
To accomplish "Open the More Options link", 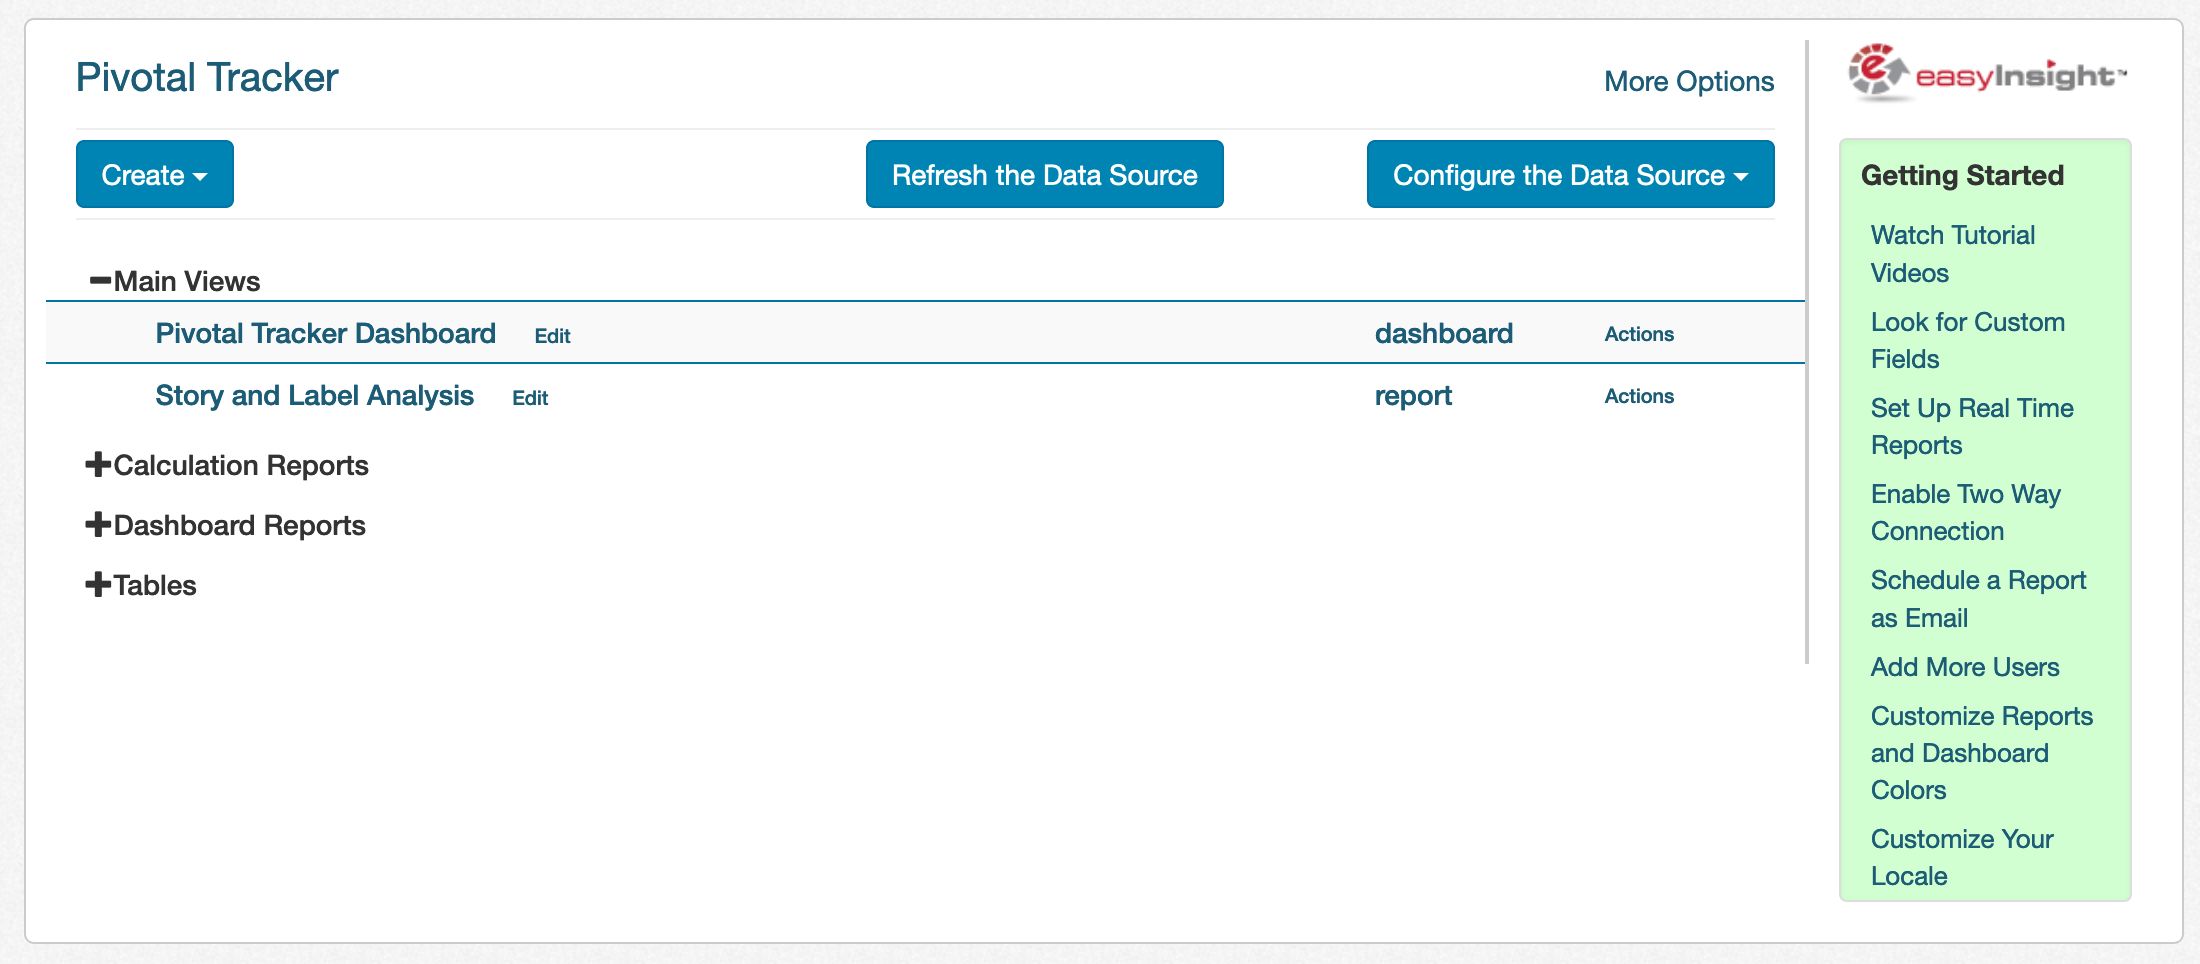I will coord(1688,81).
